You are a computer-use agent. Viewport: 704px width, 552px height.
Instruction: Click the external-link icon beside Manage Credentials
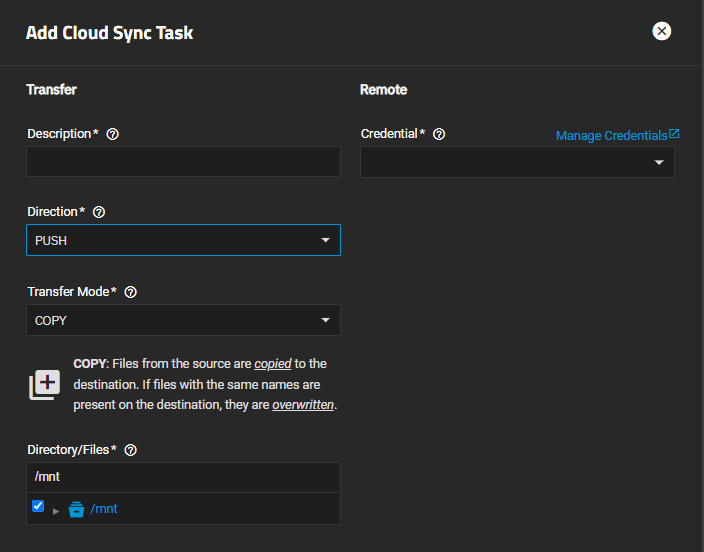point(674,134)
